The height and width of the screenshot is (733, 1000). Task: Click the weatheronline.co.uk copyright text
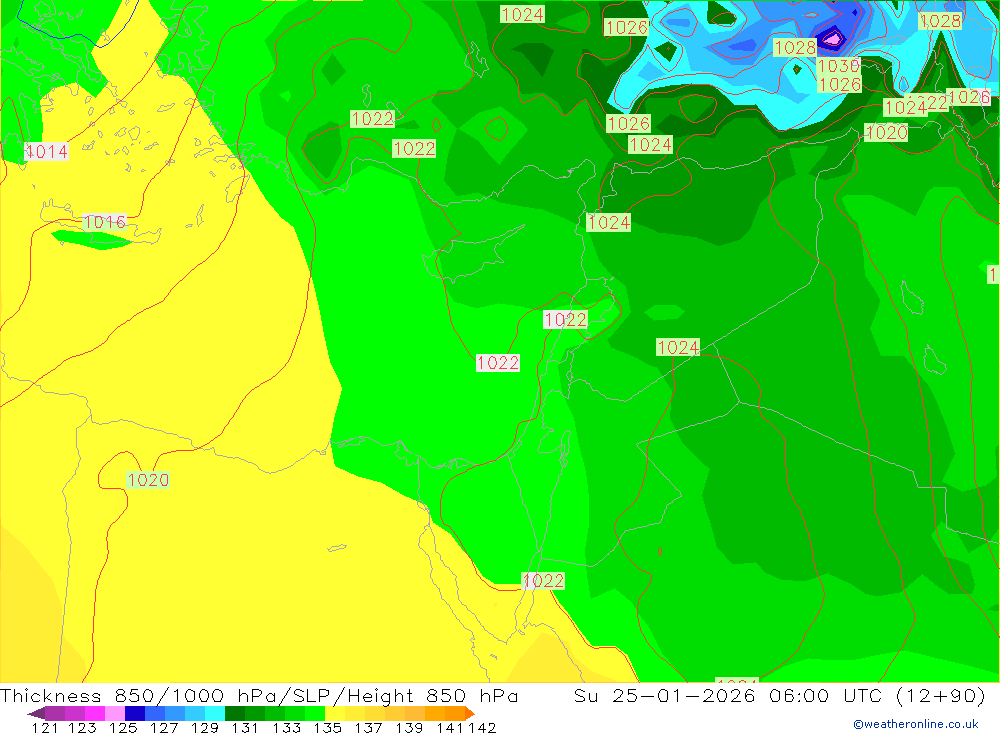[x=916, y=724]
